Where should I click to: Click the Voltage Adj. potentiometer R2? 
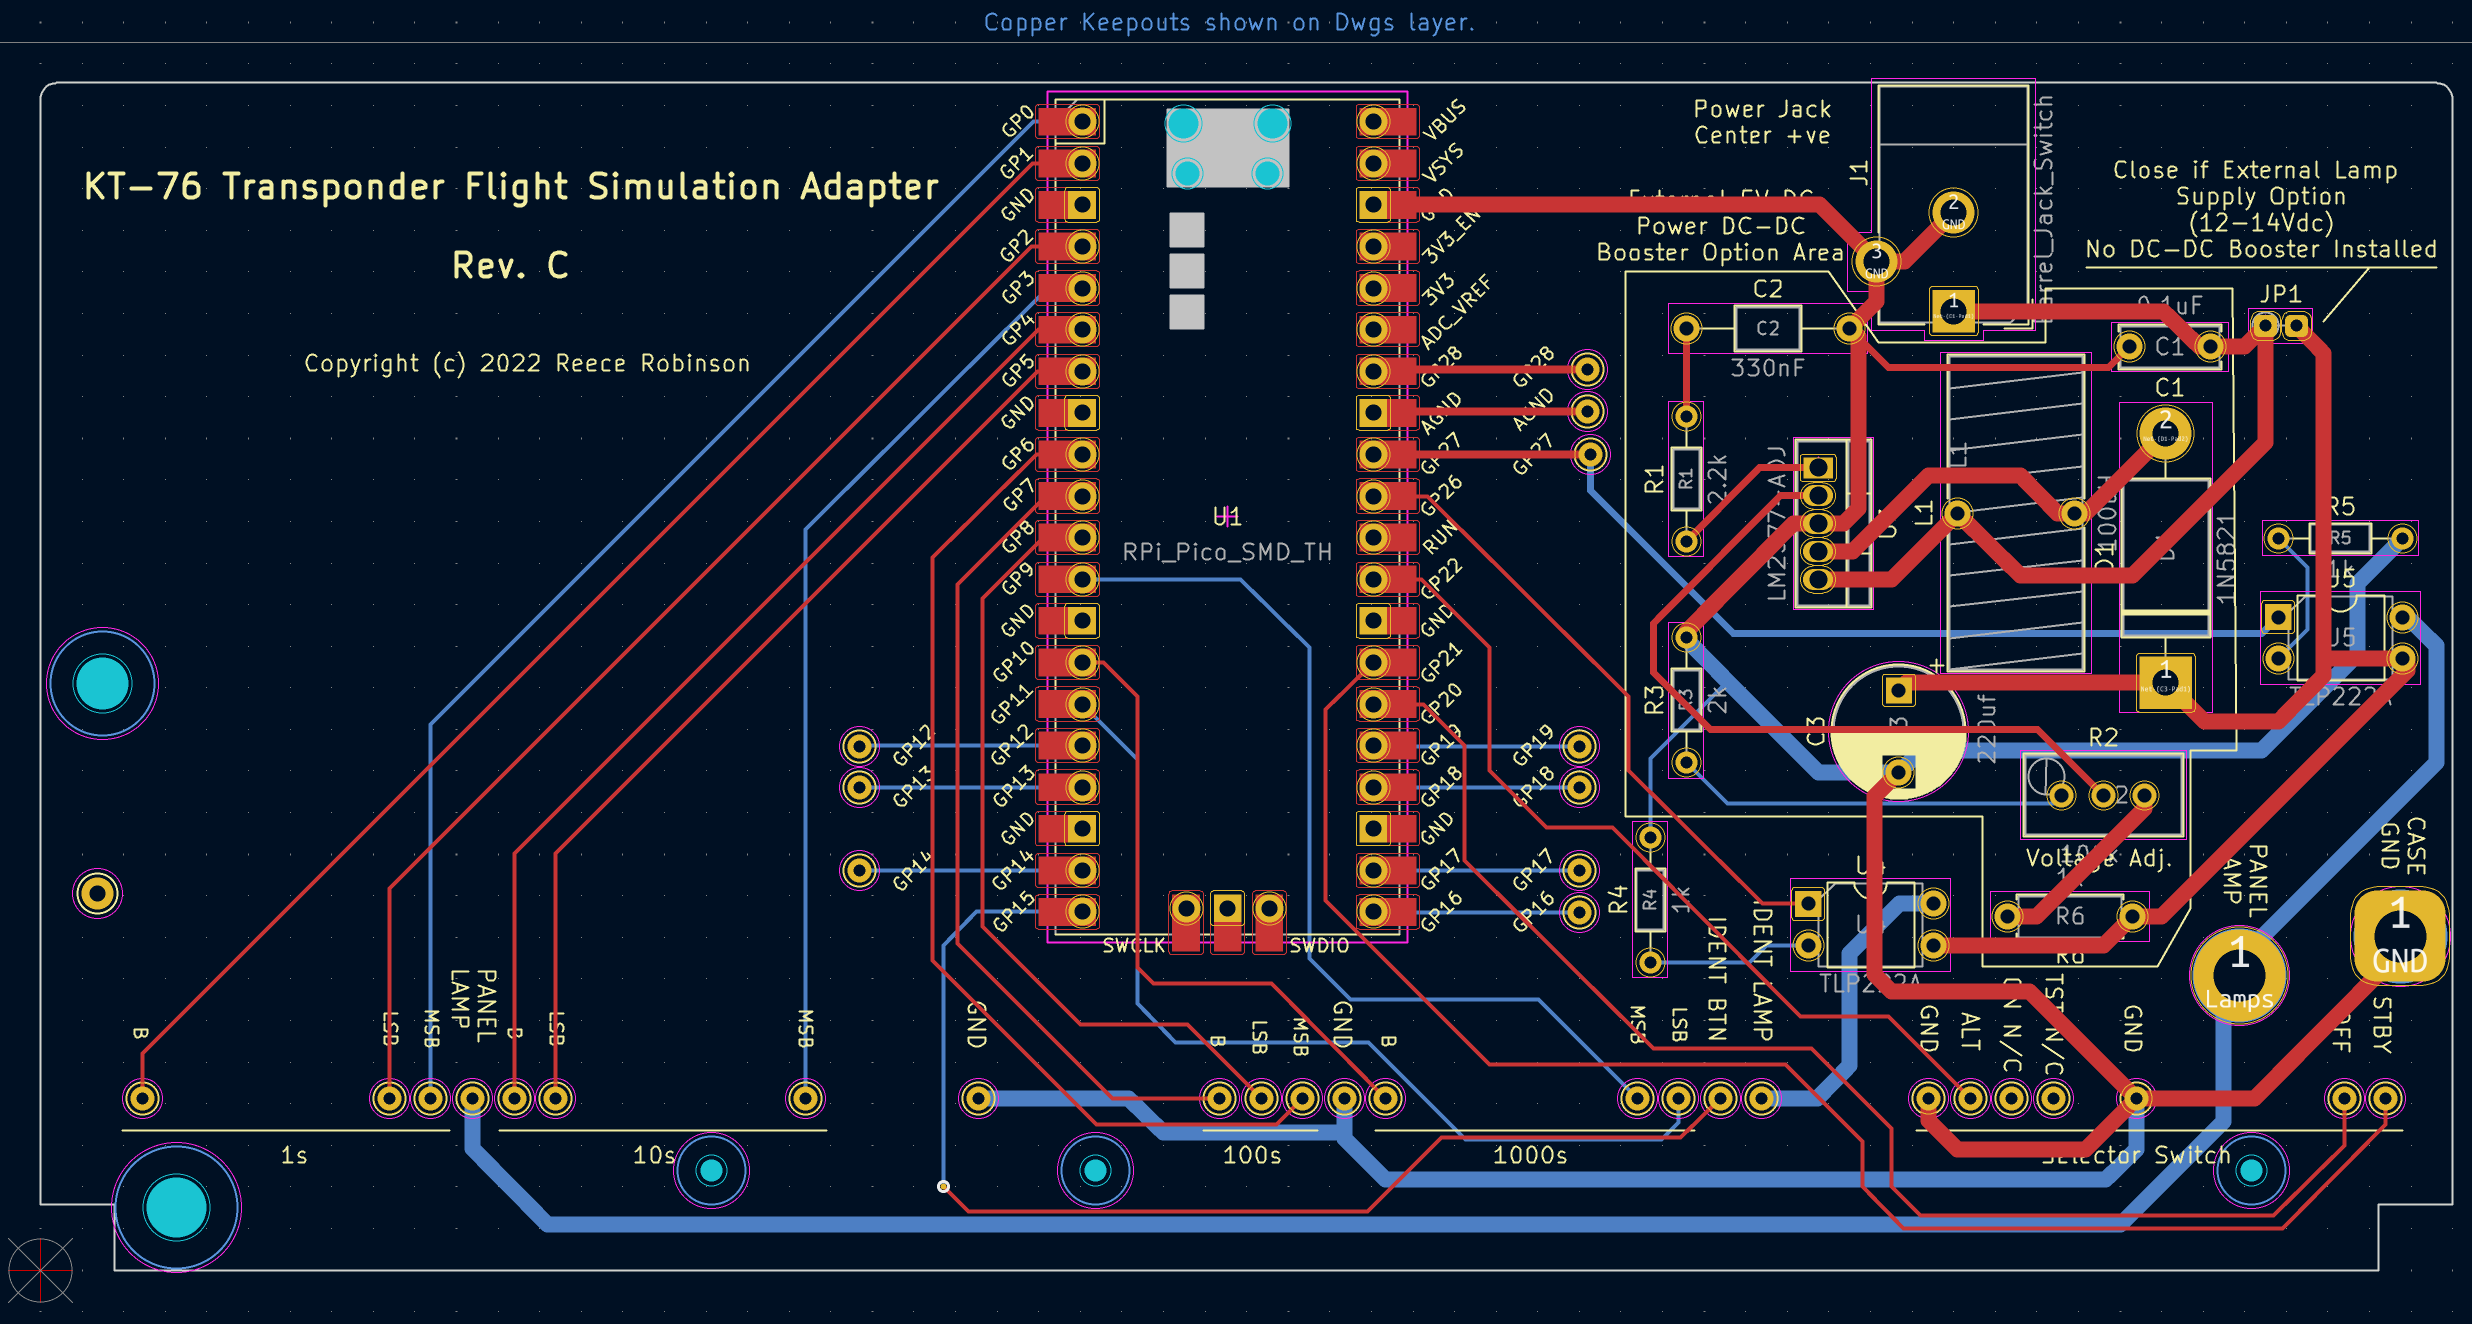[x=2100, y=795]
